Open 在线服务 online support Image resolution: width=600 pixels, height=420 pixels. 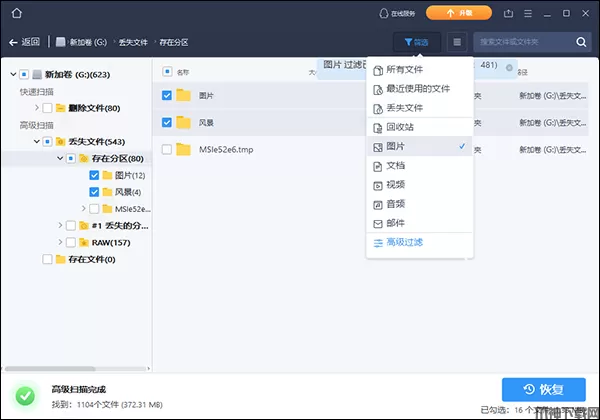pyautogui.click(x=396, y=14)
